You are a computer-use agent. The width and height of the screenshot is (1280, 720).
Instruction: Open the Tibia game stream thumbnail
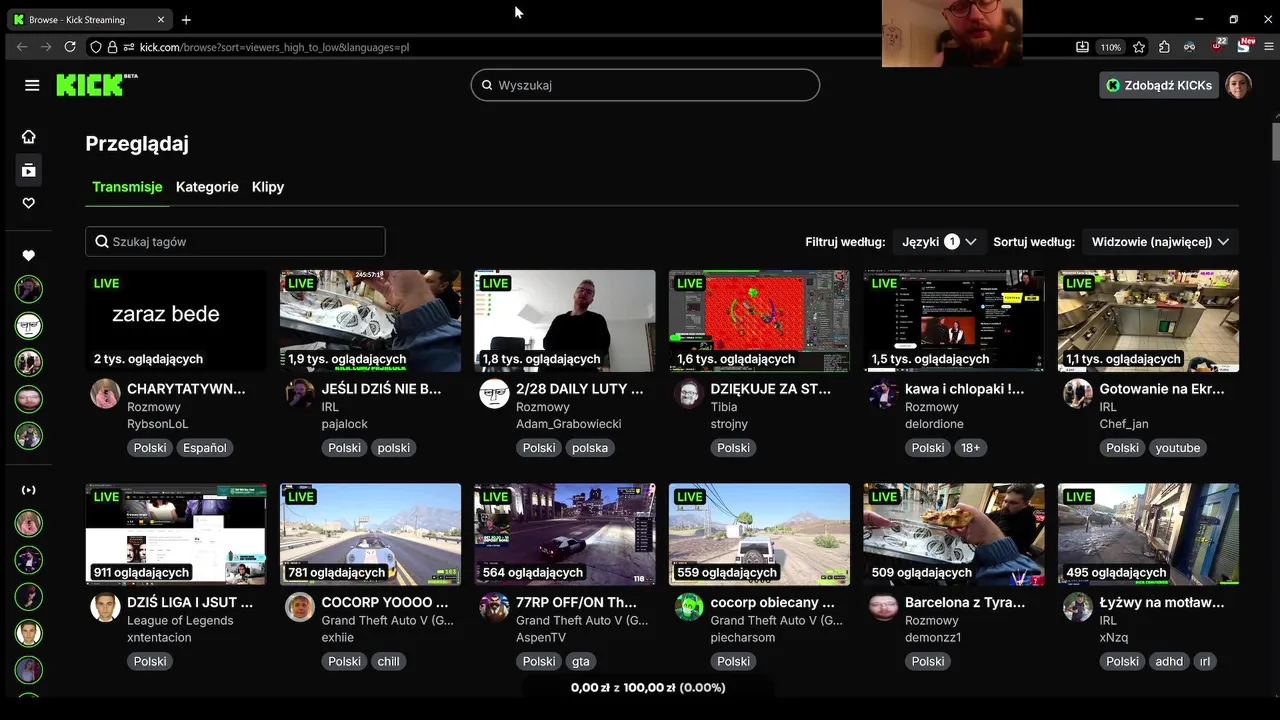(x=759, y=321)
